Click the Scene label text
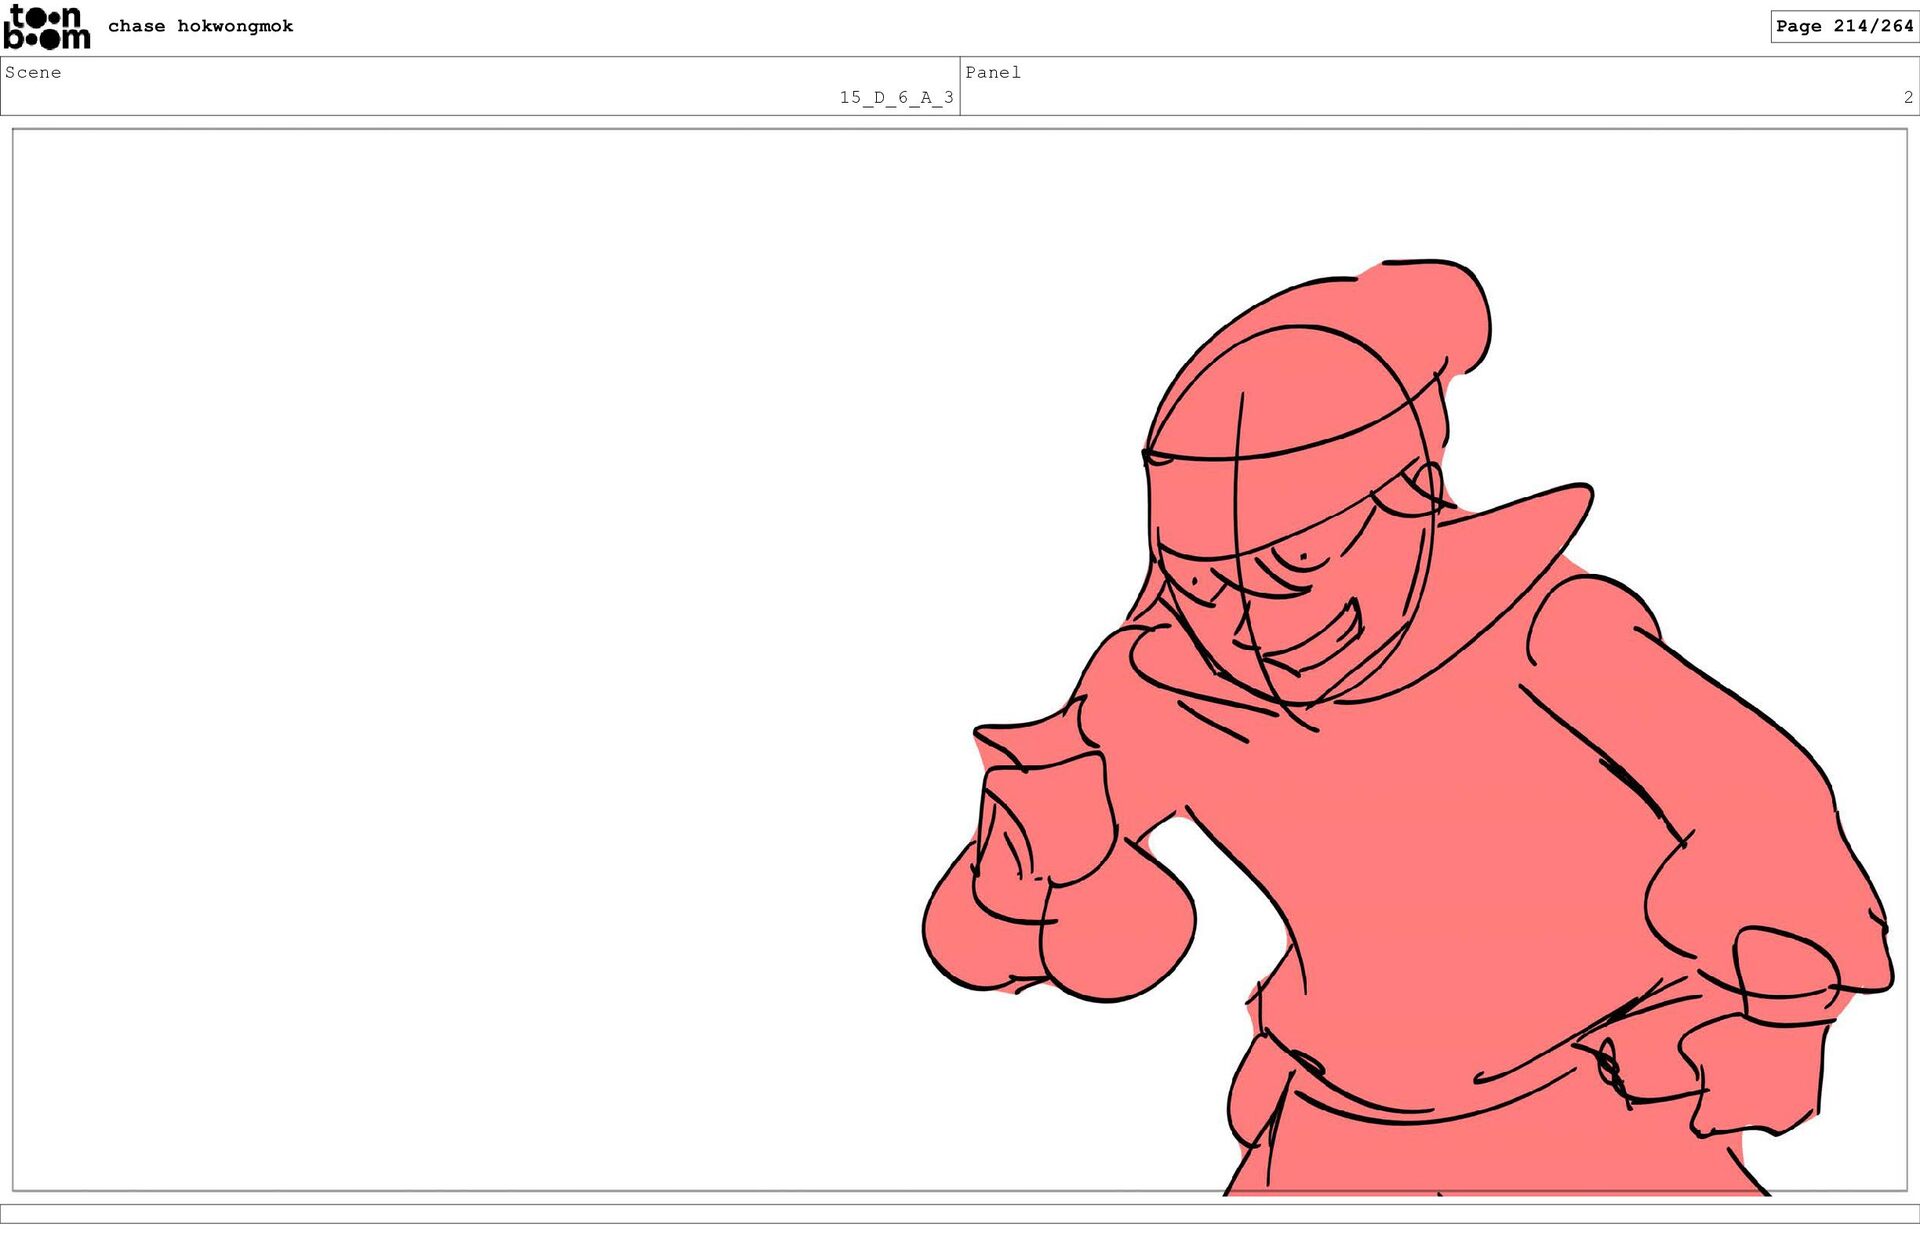Image resolution: width=1920 pixels, height=1242 pixels. click(33, 72)
